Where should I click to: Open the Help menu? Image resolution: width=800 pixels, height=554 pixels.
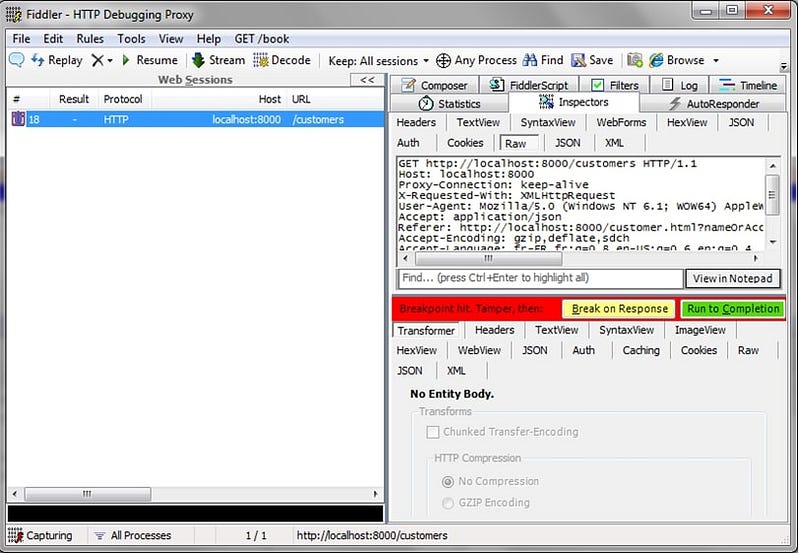(209, 39)
